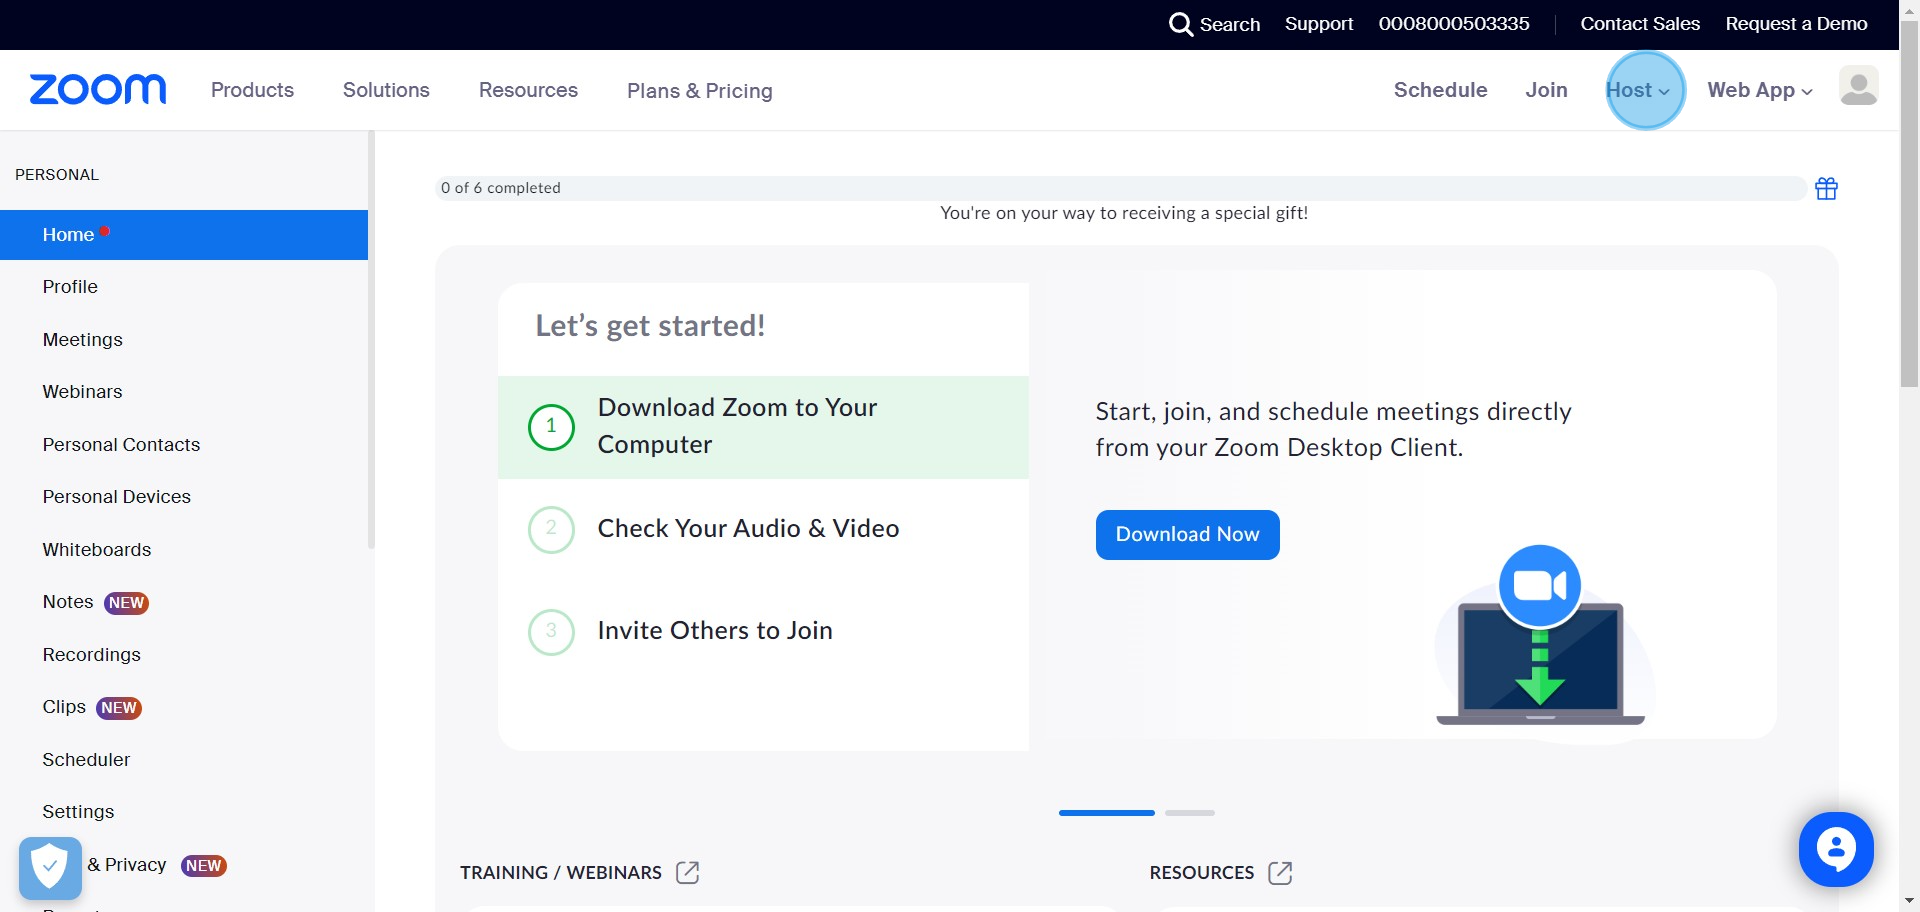Click the Zoom logo

coord(98,90)
